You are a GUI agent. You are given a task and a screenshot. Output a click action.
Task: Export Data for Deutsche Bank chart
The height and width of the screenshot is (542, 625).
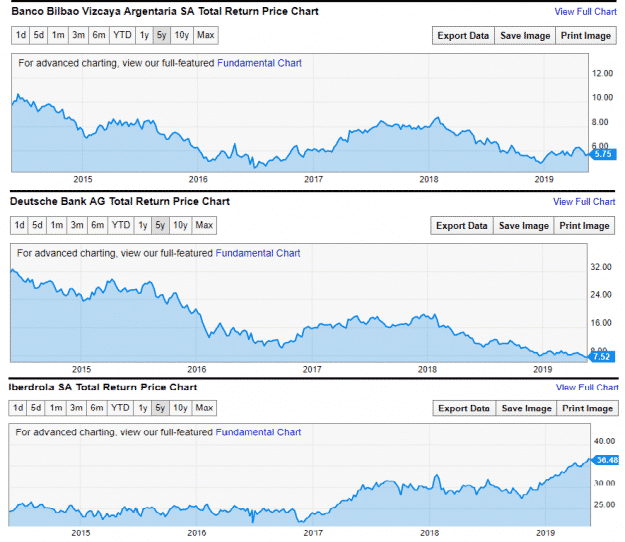(x=462, y=226)
